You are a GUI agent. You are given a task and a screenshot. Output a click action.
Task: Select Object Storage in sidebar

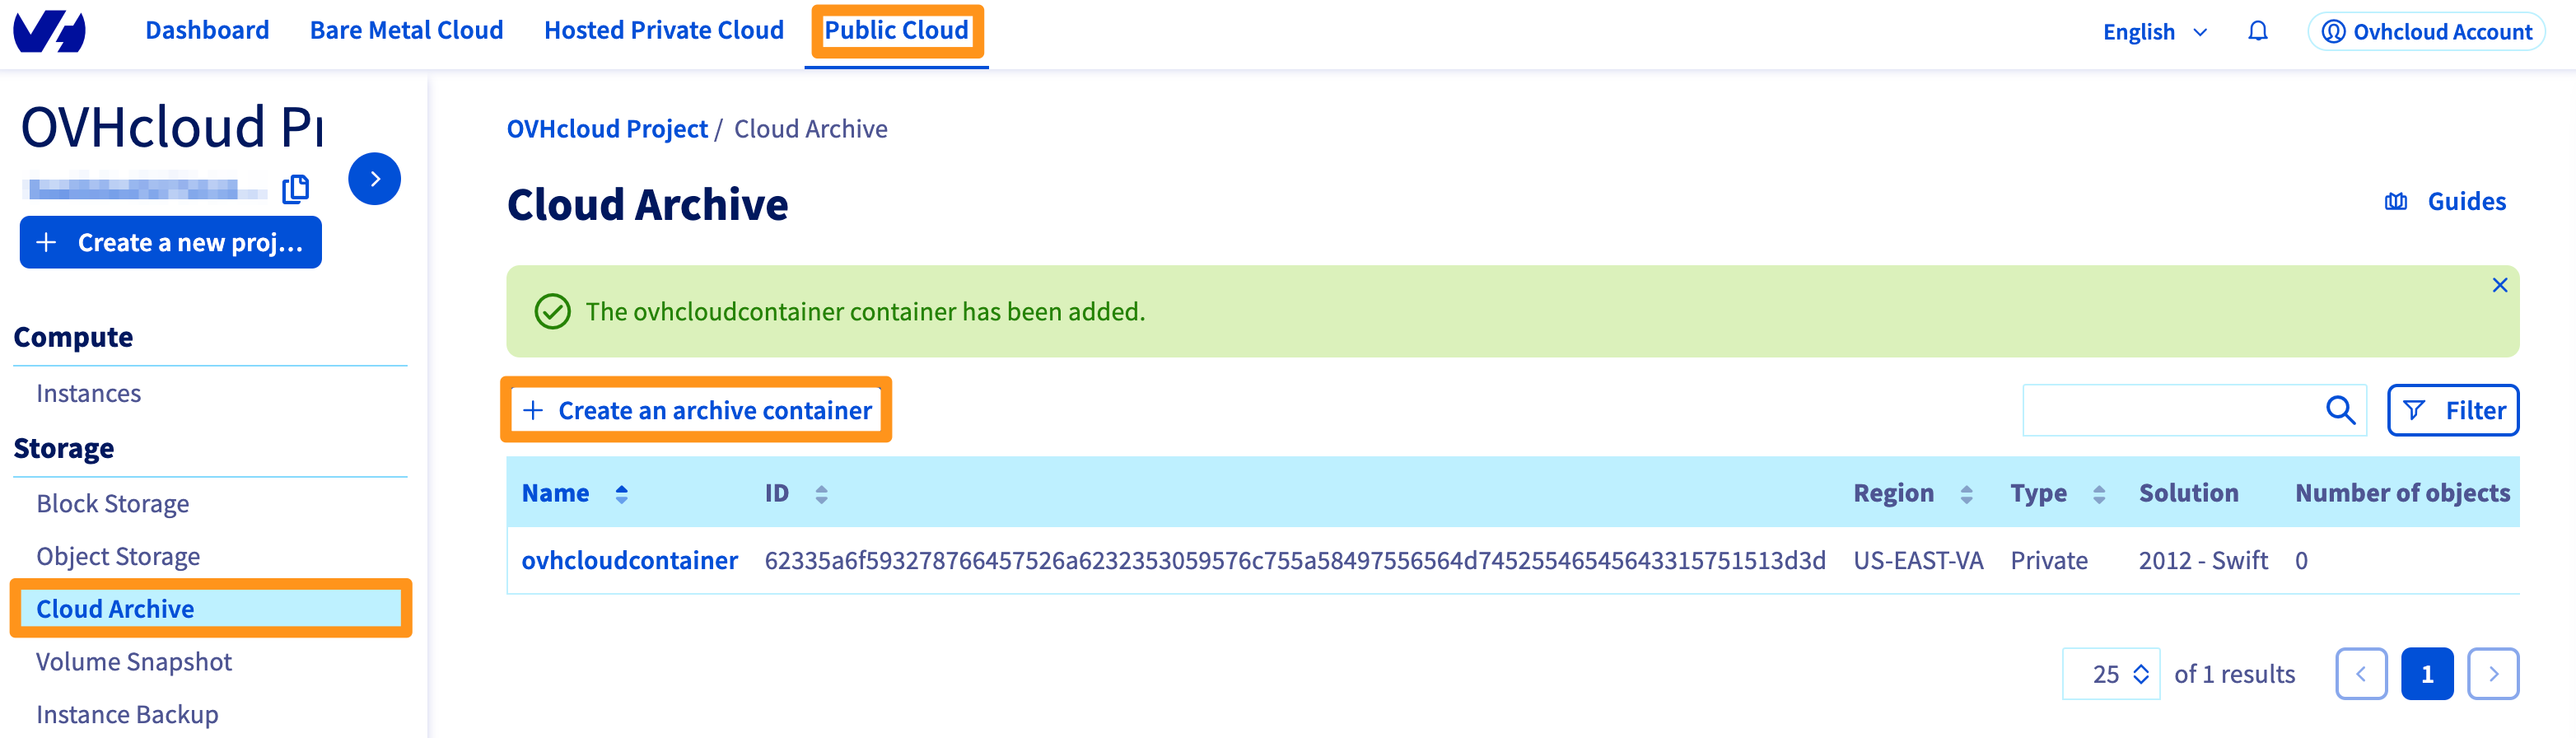click(x=118, y=557)
